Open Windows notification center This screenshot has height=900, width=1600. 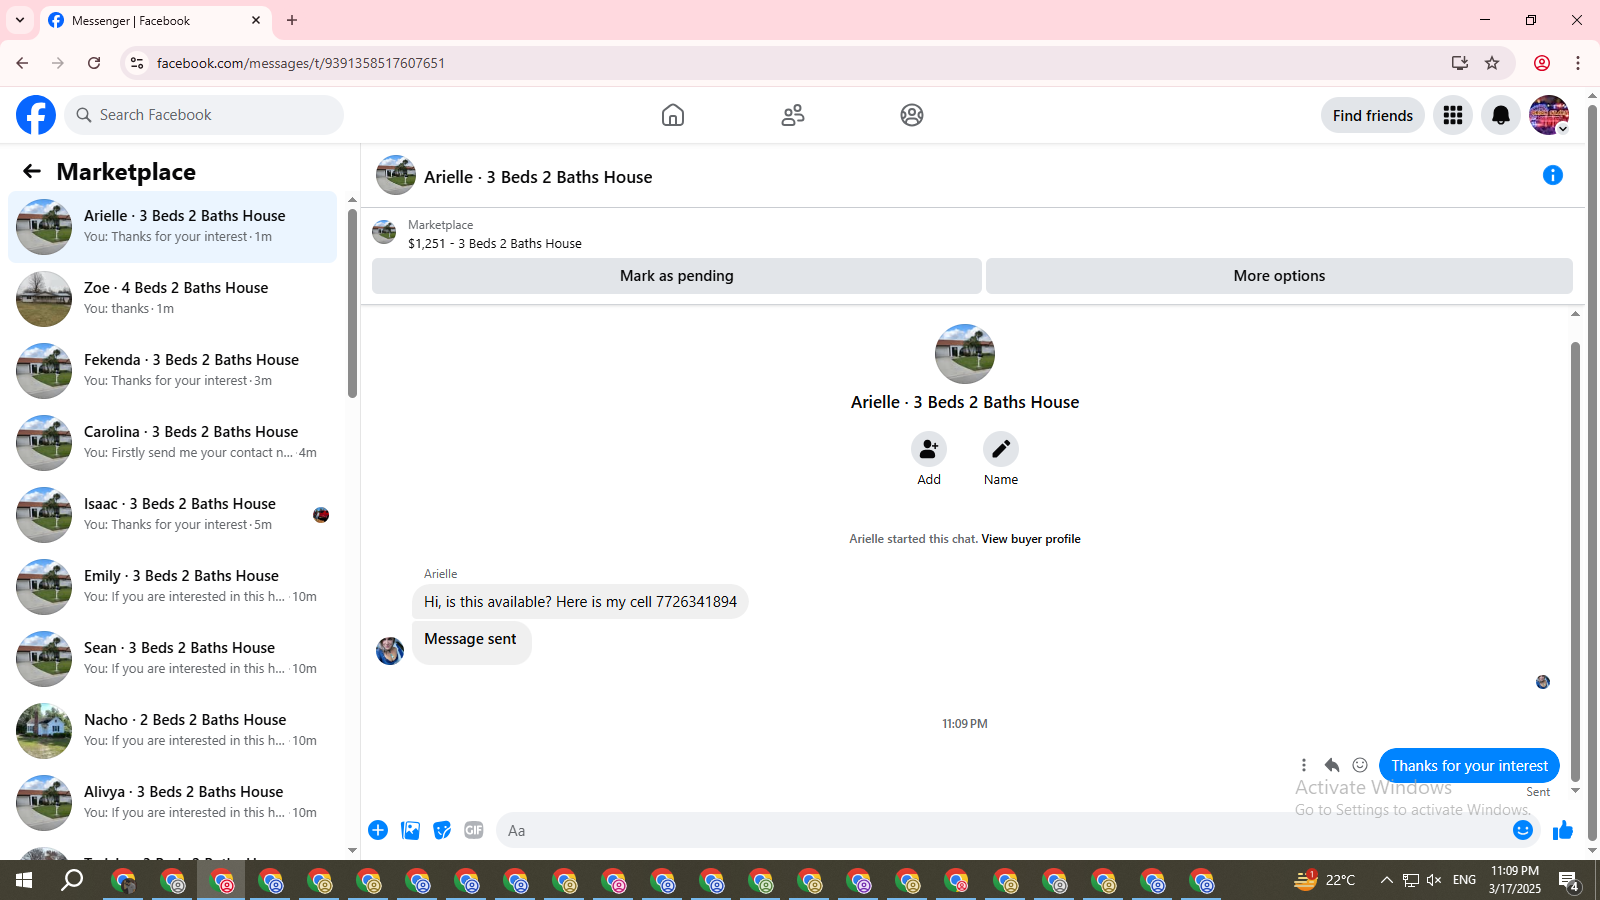point(1569,881)
